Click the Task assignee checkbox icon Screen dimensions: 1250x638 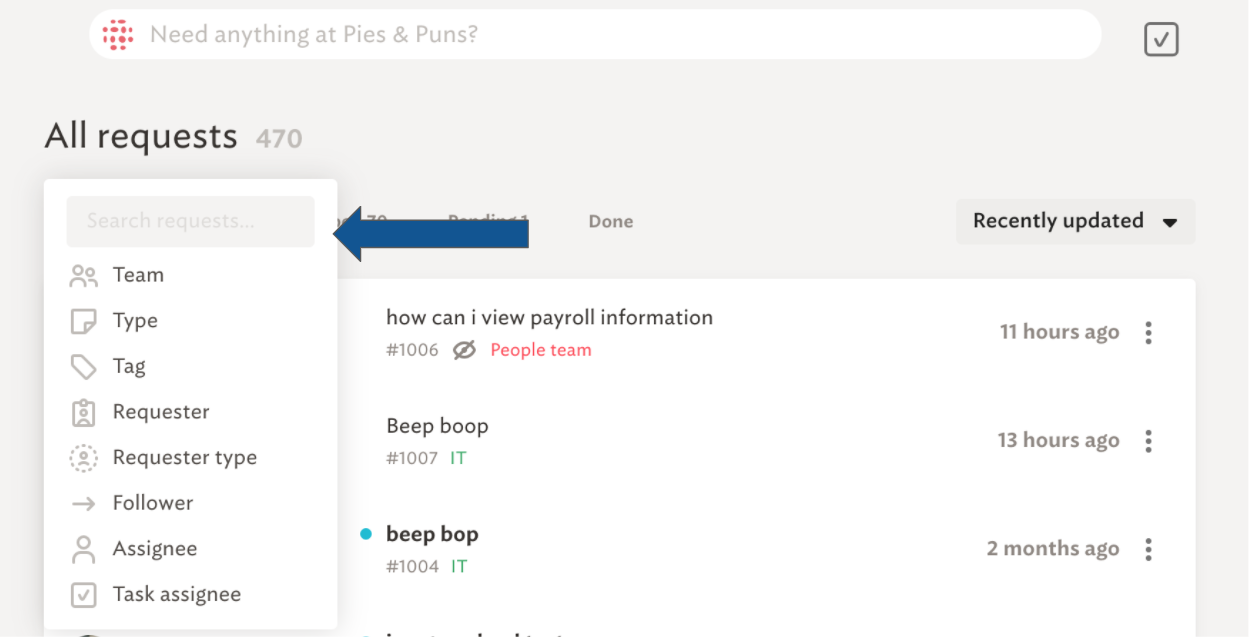(84, 595)
